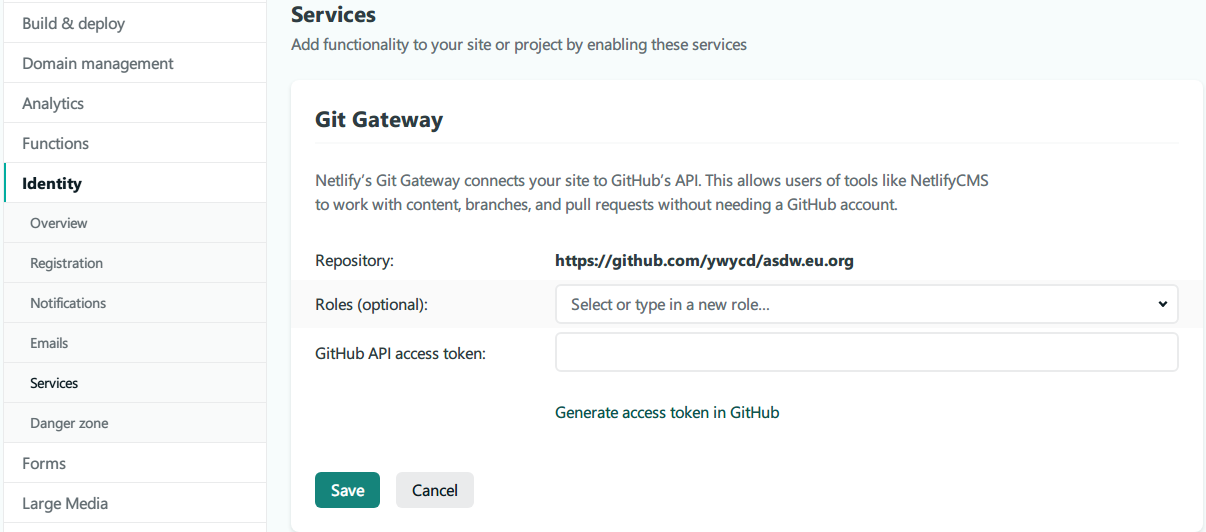The height and width of the screenshot is (532, 1206).
Task: Follow the Generate access token in GitHub link
Action: tap(667, 412)
